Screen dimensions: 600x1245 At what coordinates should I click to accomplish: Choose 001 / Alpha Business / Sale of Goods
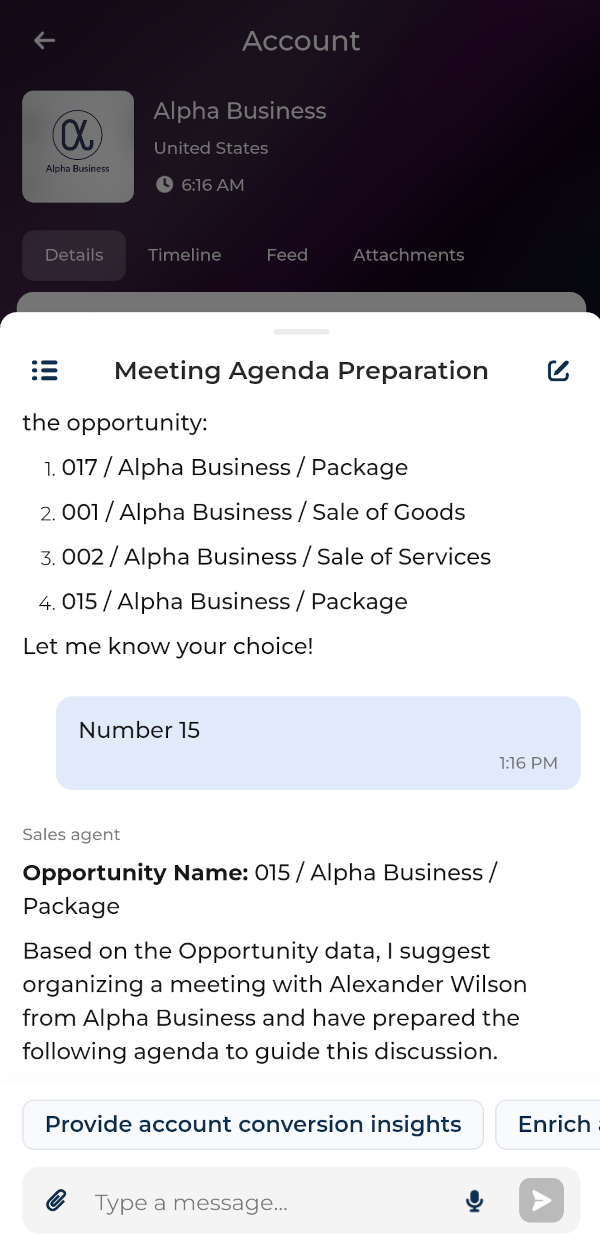pos(263,512)
